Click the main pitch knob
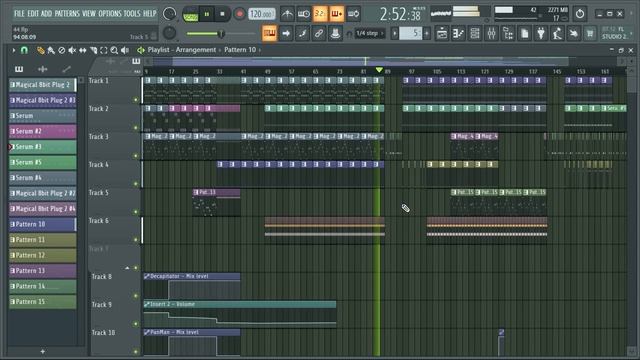The height and width of the screenshot is (360, 640). [x=169, y=33]
